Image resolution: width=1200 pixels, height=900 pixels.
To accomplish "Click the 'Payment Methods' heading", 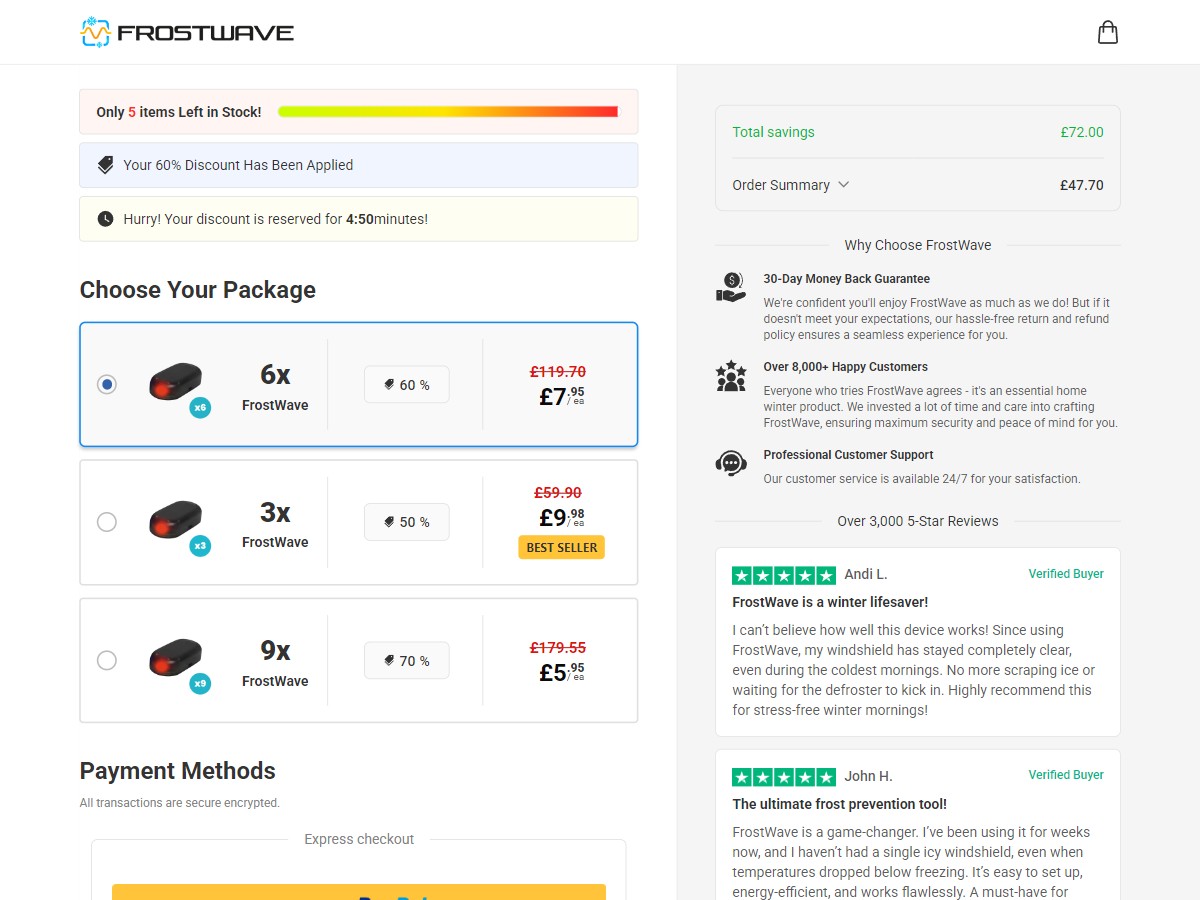I will [x=178, y=771].
